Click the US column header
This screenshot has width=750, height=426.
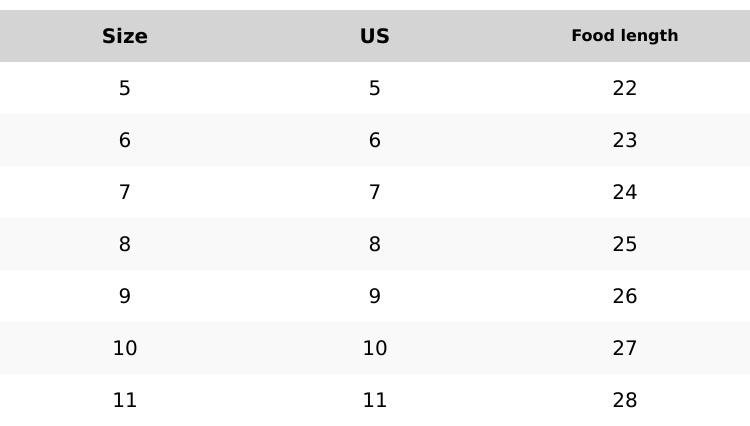(375, 36)
